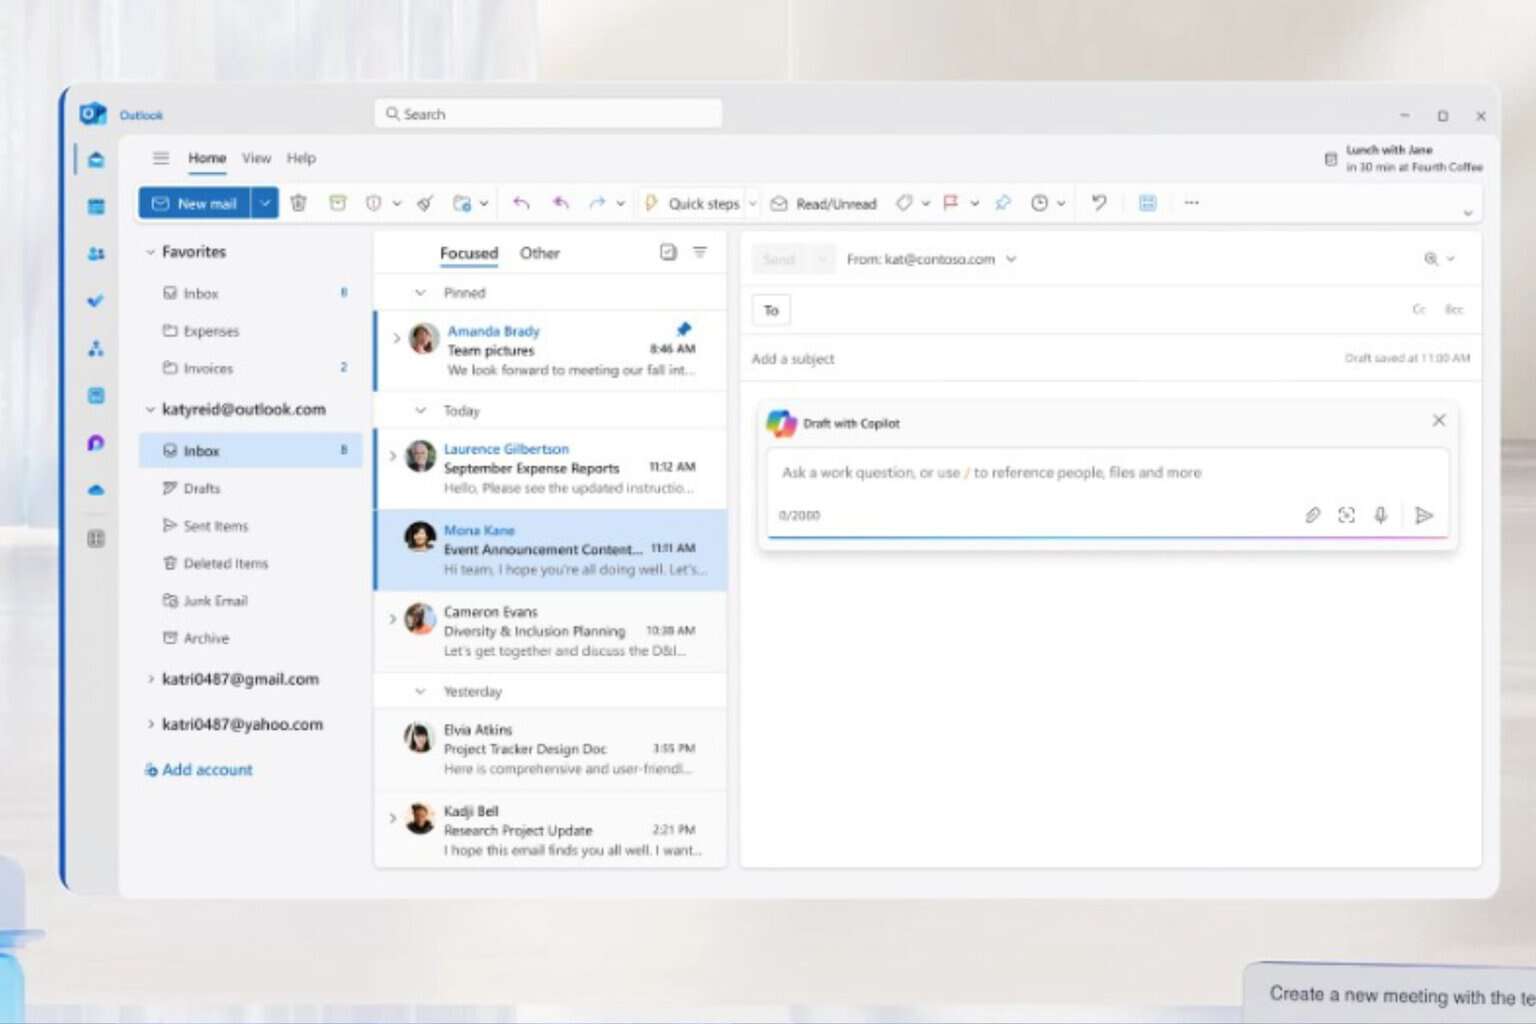Screen dimensions: 1536x1024
Task: Collapse the Today group
Action: point(420,411)
